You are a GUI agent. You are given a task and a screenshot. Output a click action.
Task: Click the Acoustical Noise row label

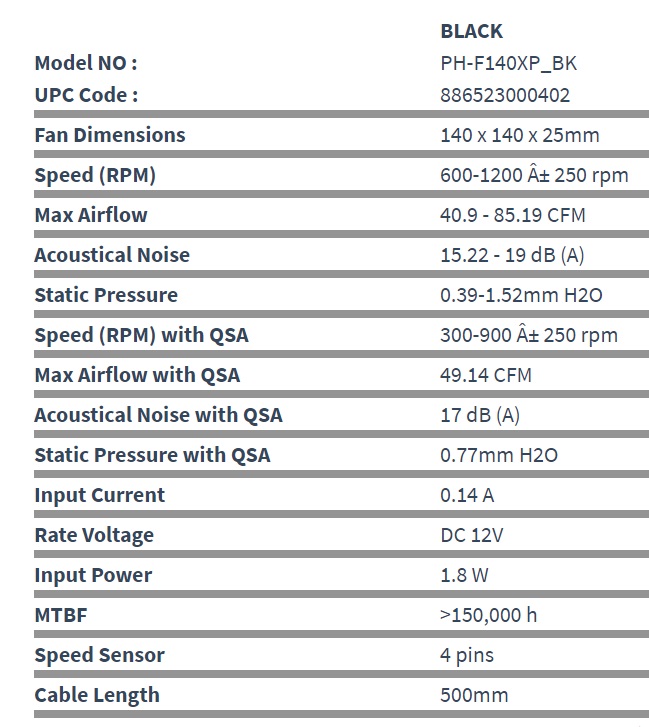pos(112,255)
